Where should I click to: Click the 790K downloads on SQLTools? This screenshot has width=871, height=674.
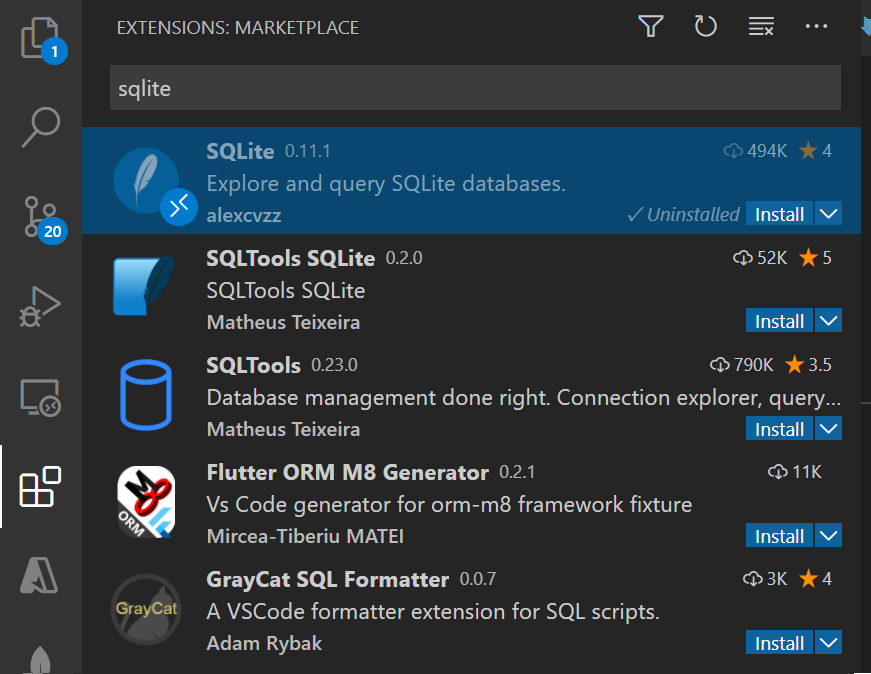(x=742, y=365)
